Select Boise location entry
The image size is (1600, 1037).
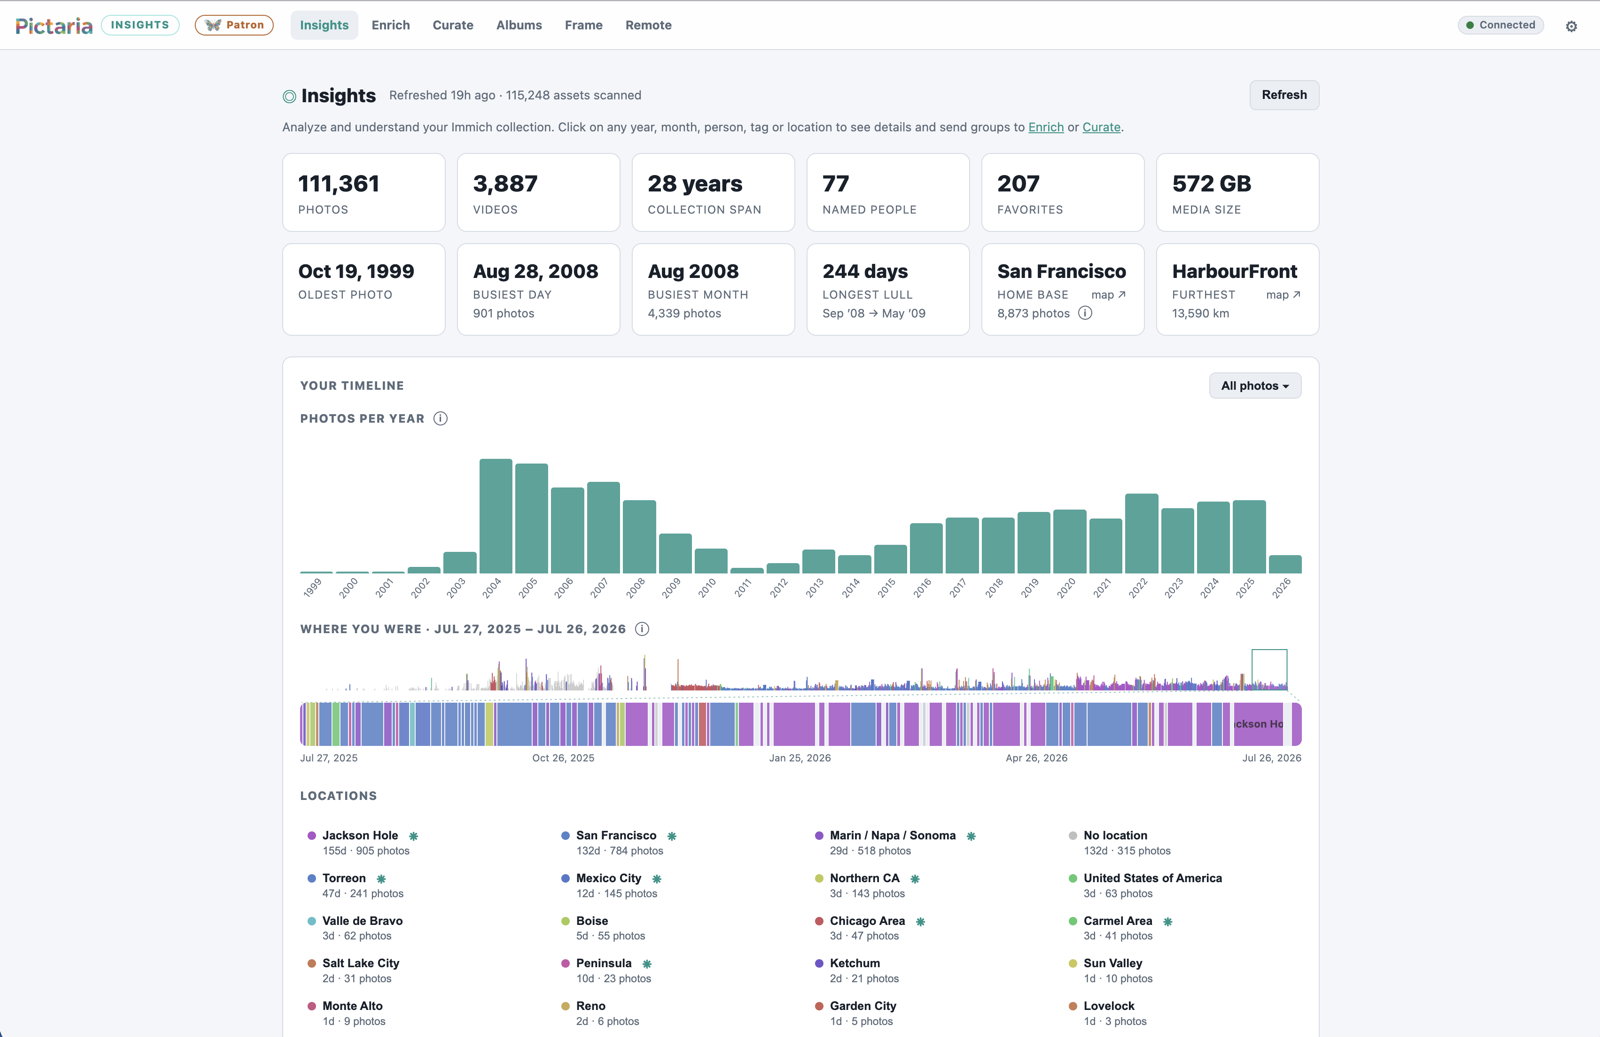[604, 928]
